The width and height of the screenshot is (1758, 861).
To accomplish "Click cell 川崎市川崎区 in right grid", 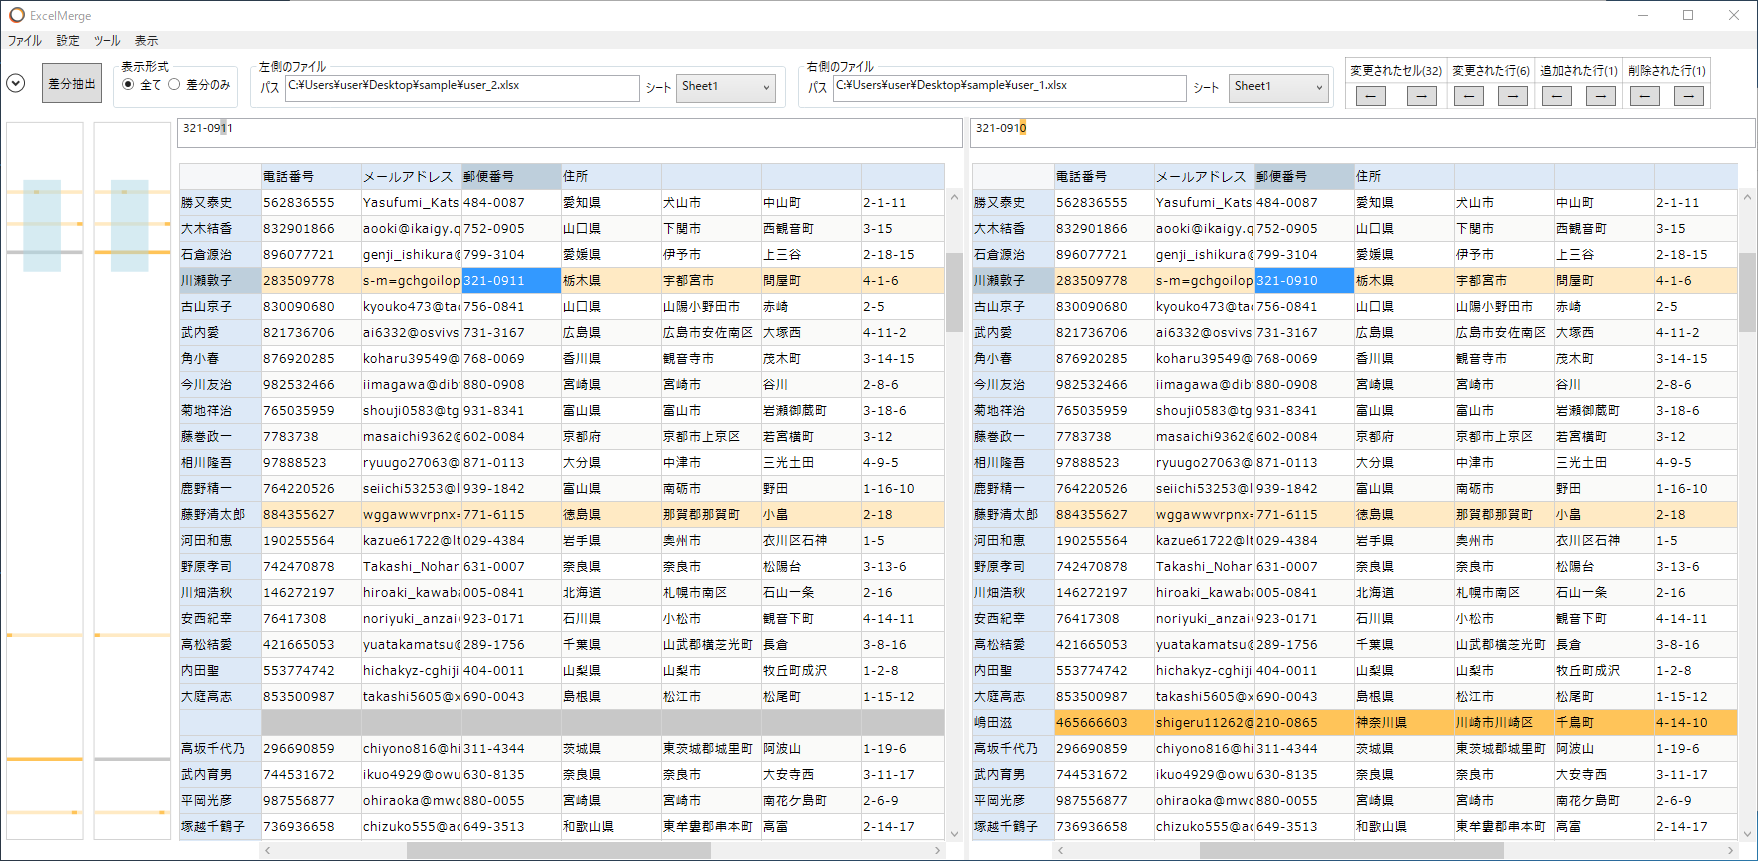I will coord(1504,723).
